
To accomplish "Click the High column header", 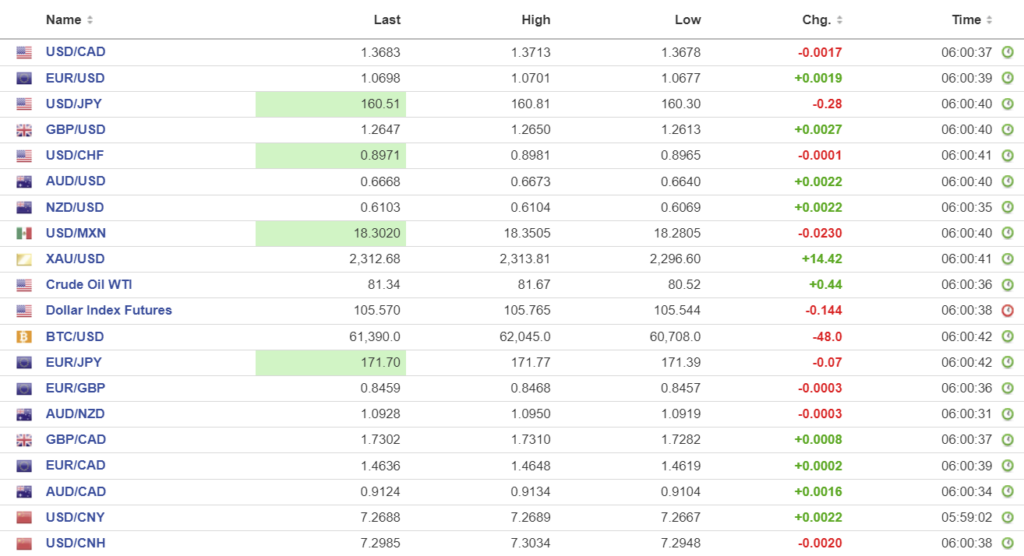I will pos(536,20).
